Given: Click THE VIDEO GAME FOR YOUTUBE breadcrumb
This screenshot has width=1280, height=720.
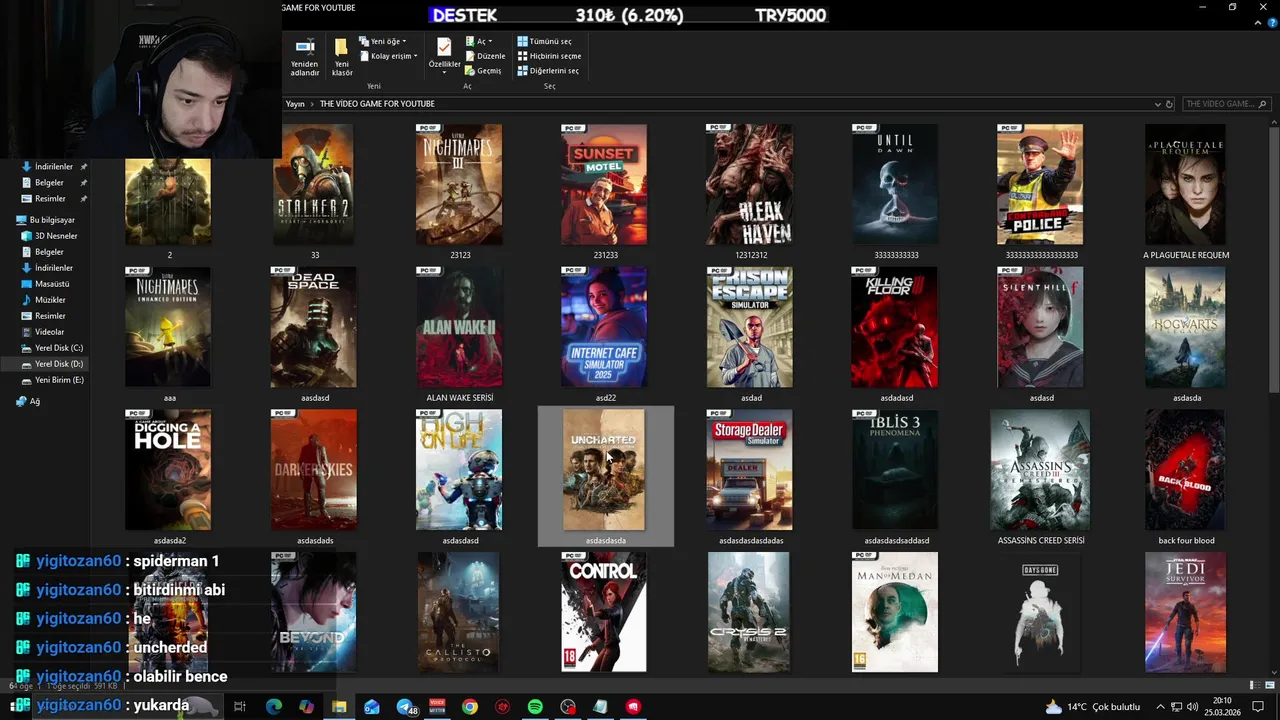Looking at the screenshot, I should 377,104.
